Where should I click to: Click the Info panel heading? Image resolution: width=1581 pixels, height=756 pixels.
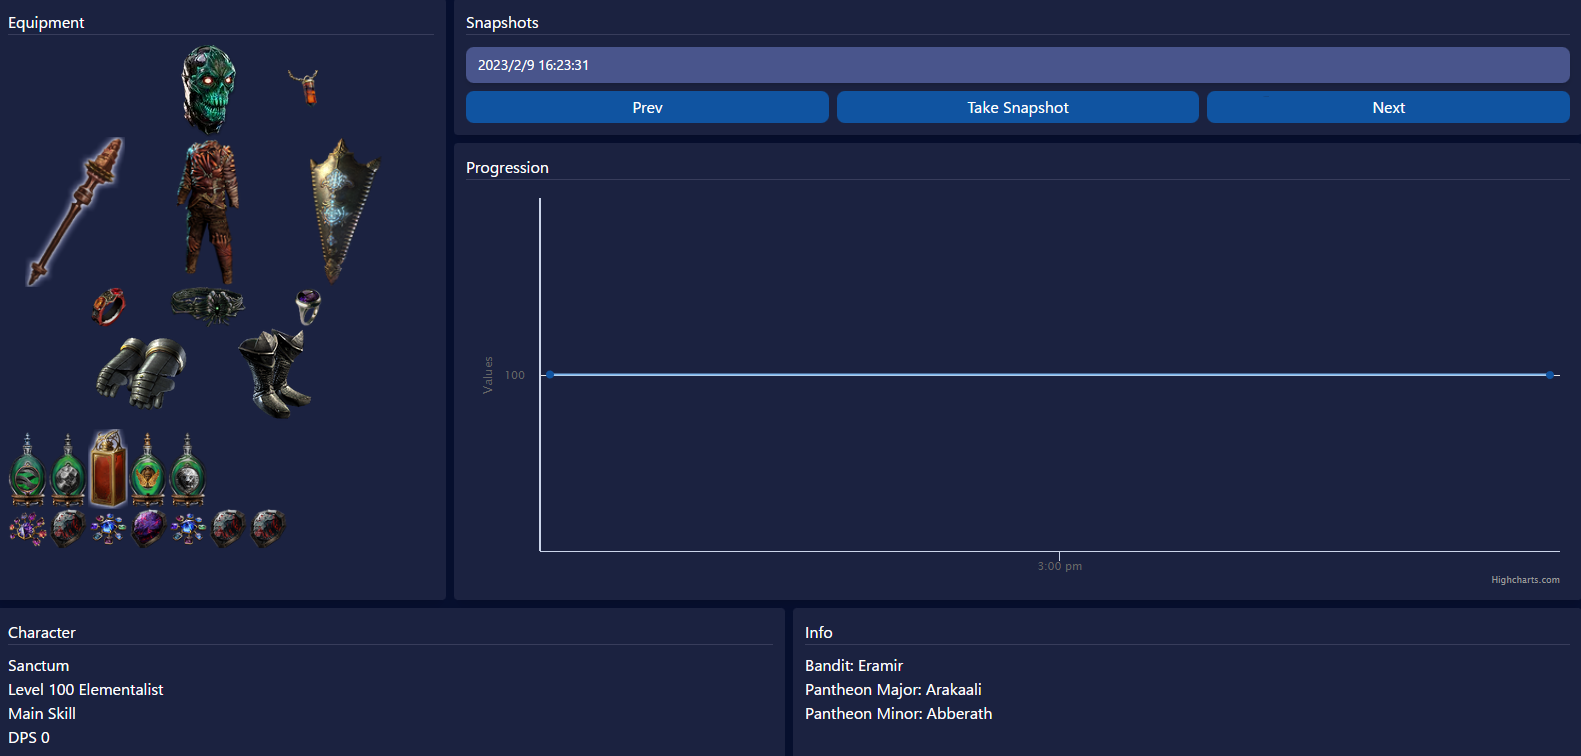point(819,632)
